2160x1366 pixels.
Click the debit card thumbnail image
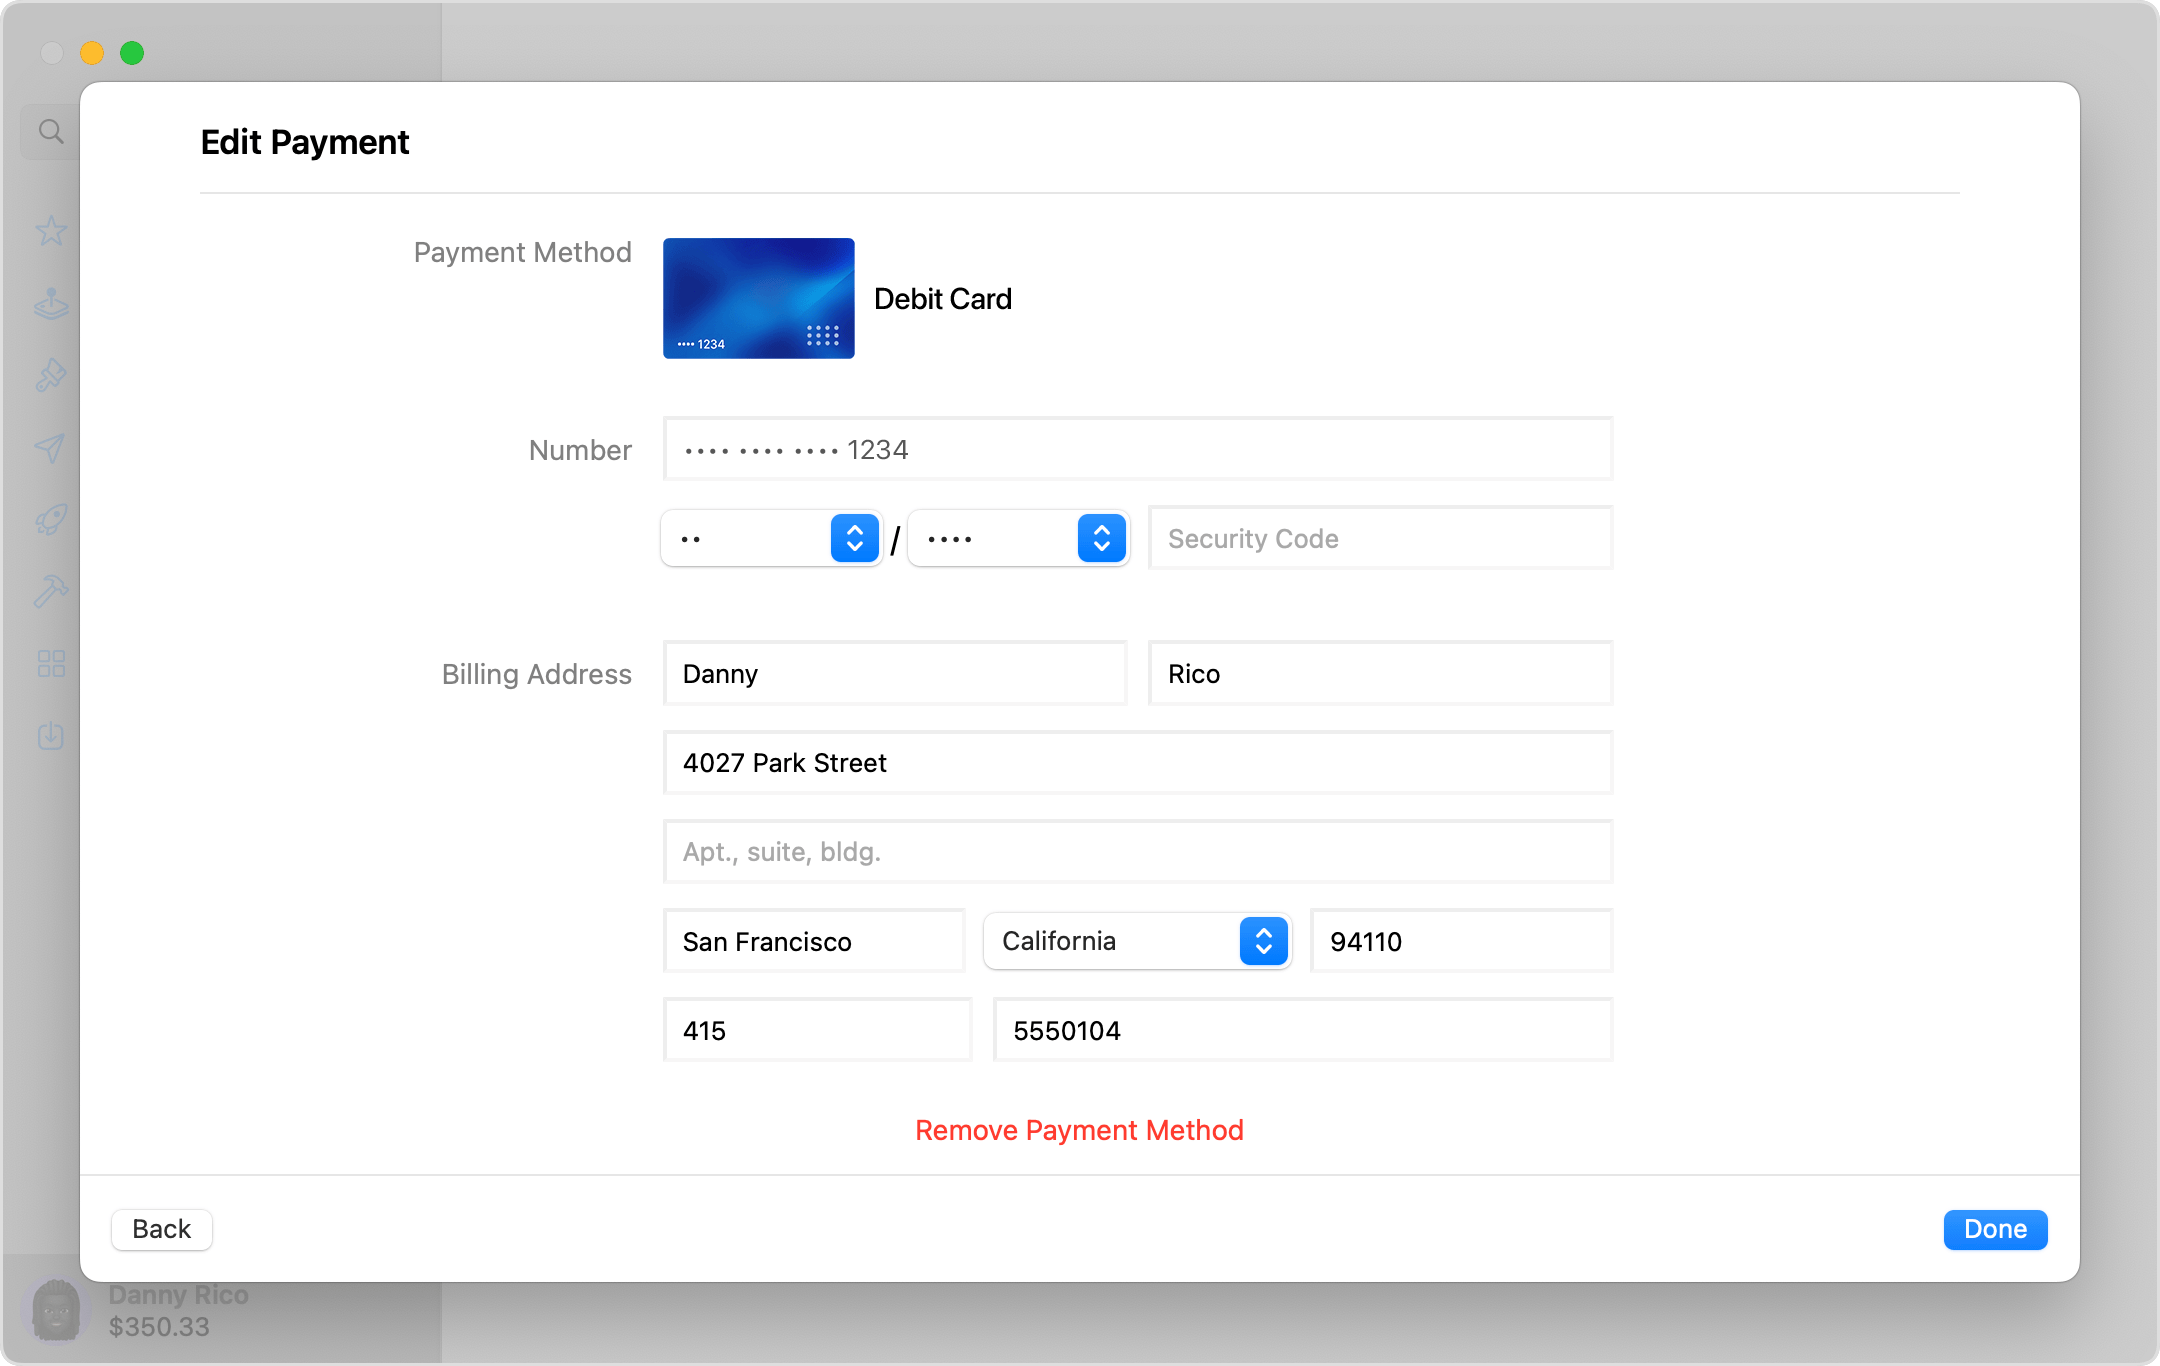pyautogui.click(x=758, y=297)
